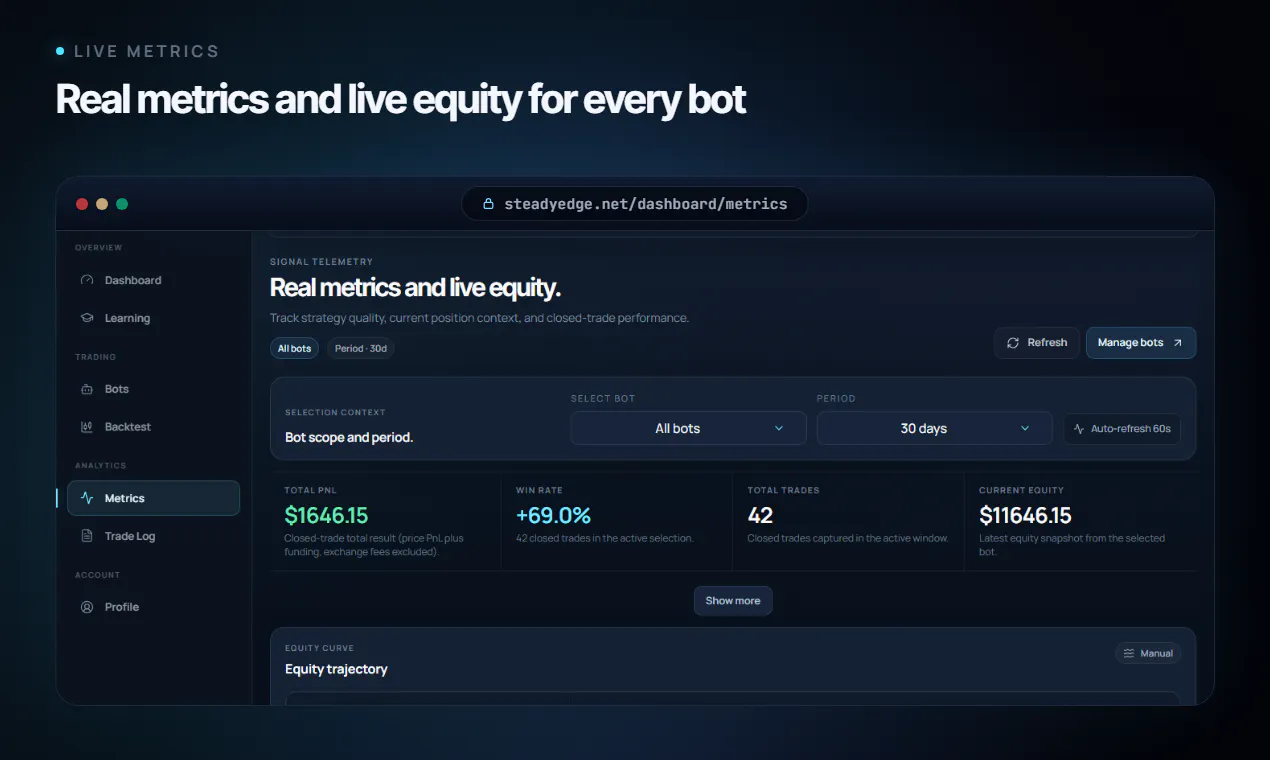Toggle the Manual equity curve mode
This screenshot has width=1270, height=760.
[1148, 653]
